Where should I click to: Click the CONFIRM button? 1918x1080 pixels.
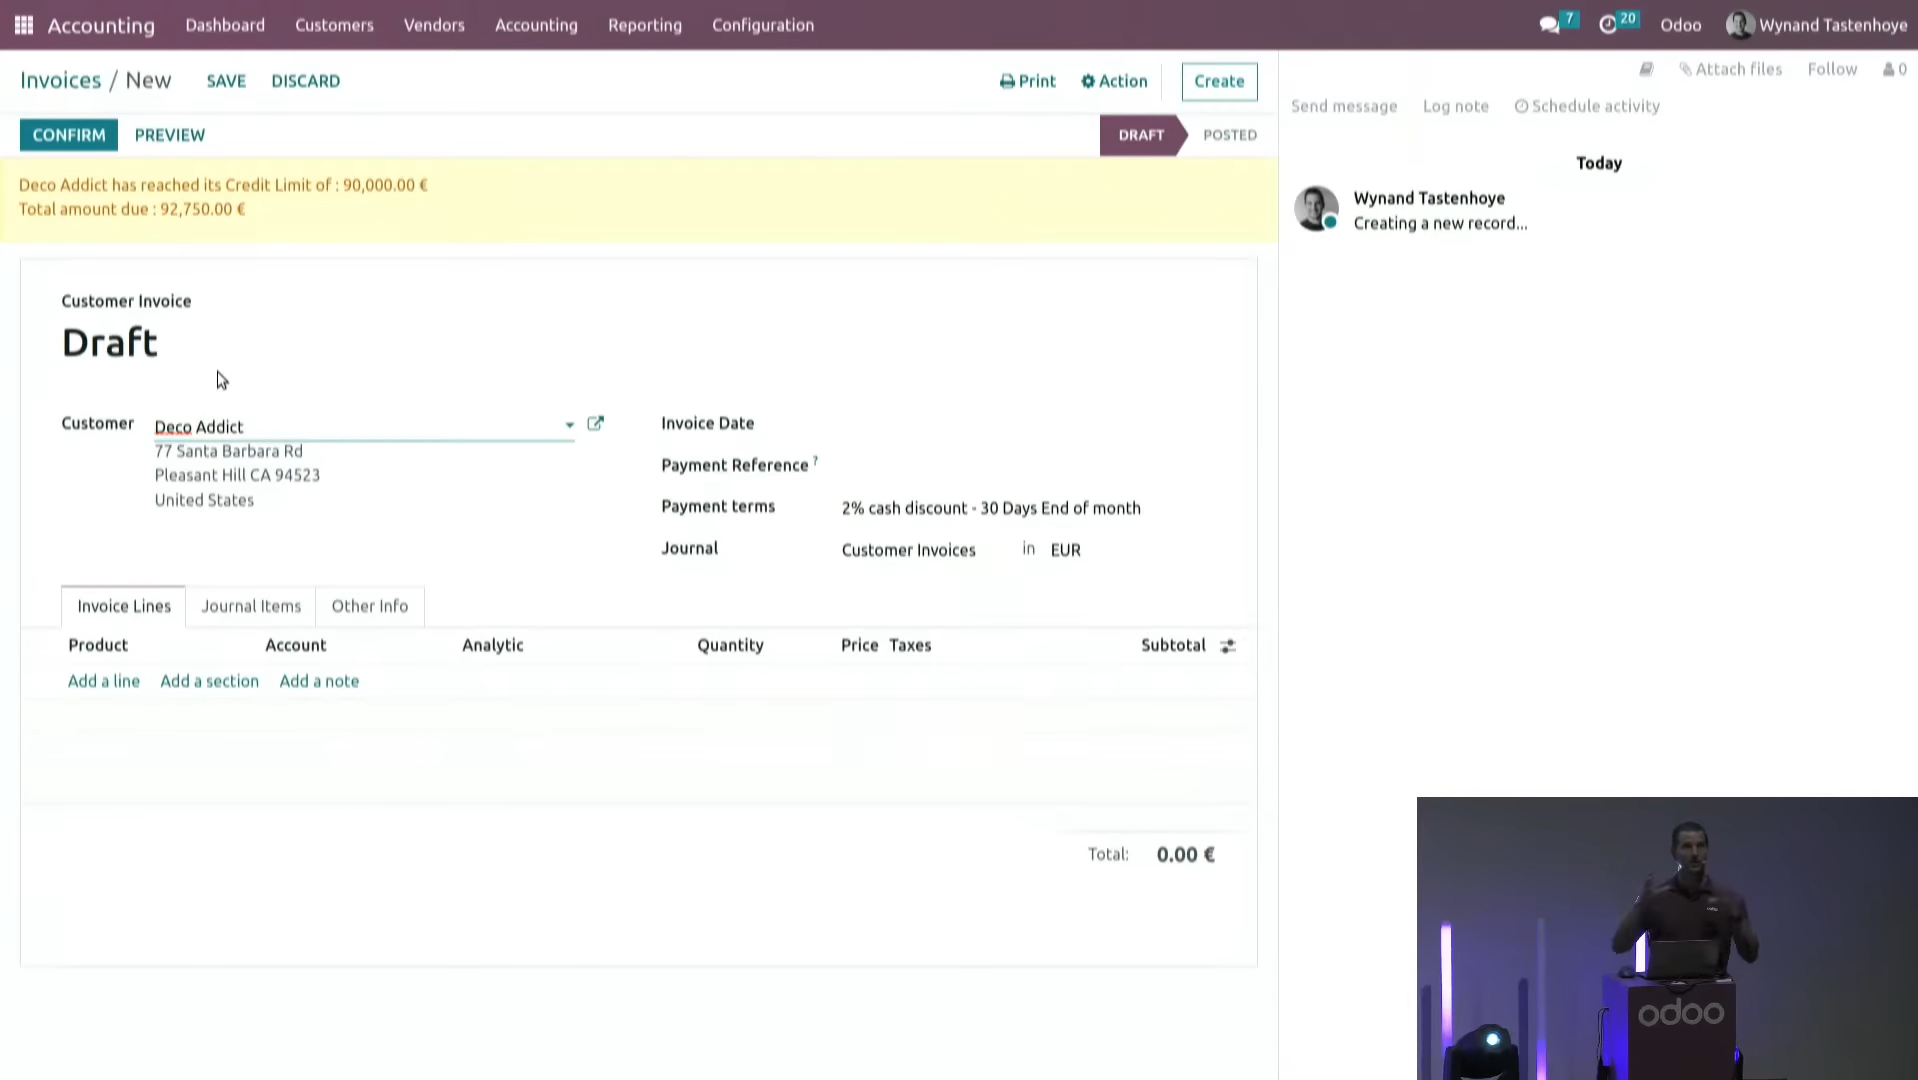point(69,135)
